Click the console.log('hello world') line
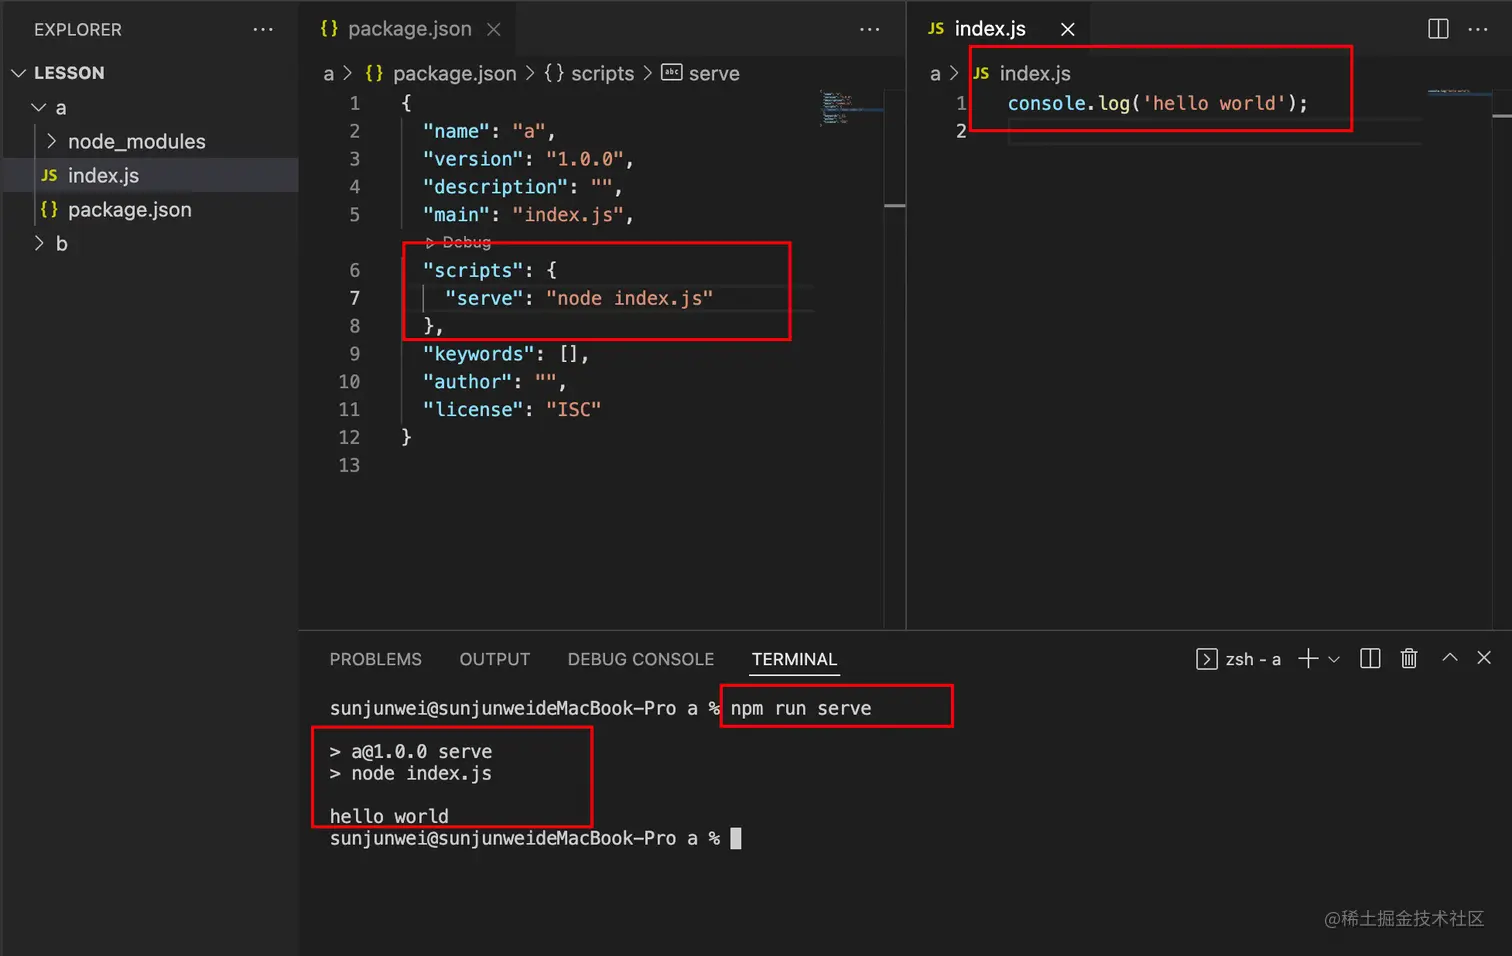Screen dimensions: 1512x956 click(x=1158, y=103)
